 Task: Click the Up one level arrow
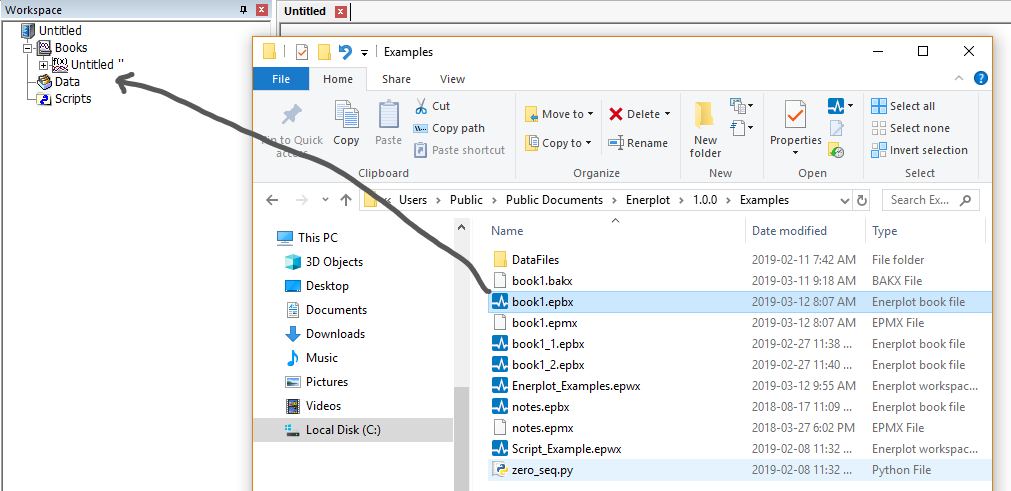(346, 200)
